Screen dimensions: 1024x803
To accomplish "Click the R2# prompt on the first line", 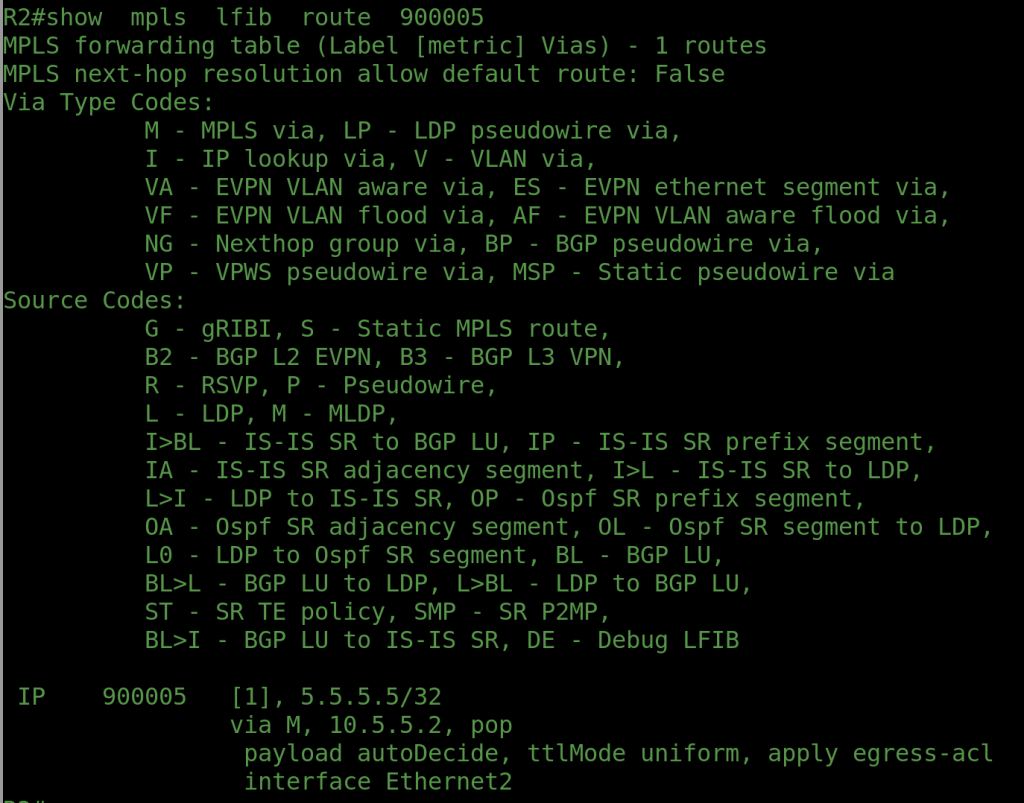I will (24, 17).
